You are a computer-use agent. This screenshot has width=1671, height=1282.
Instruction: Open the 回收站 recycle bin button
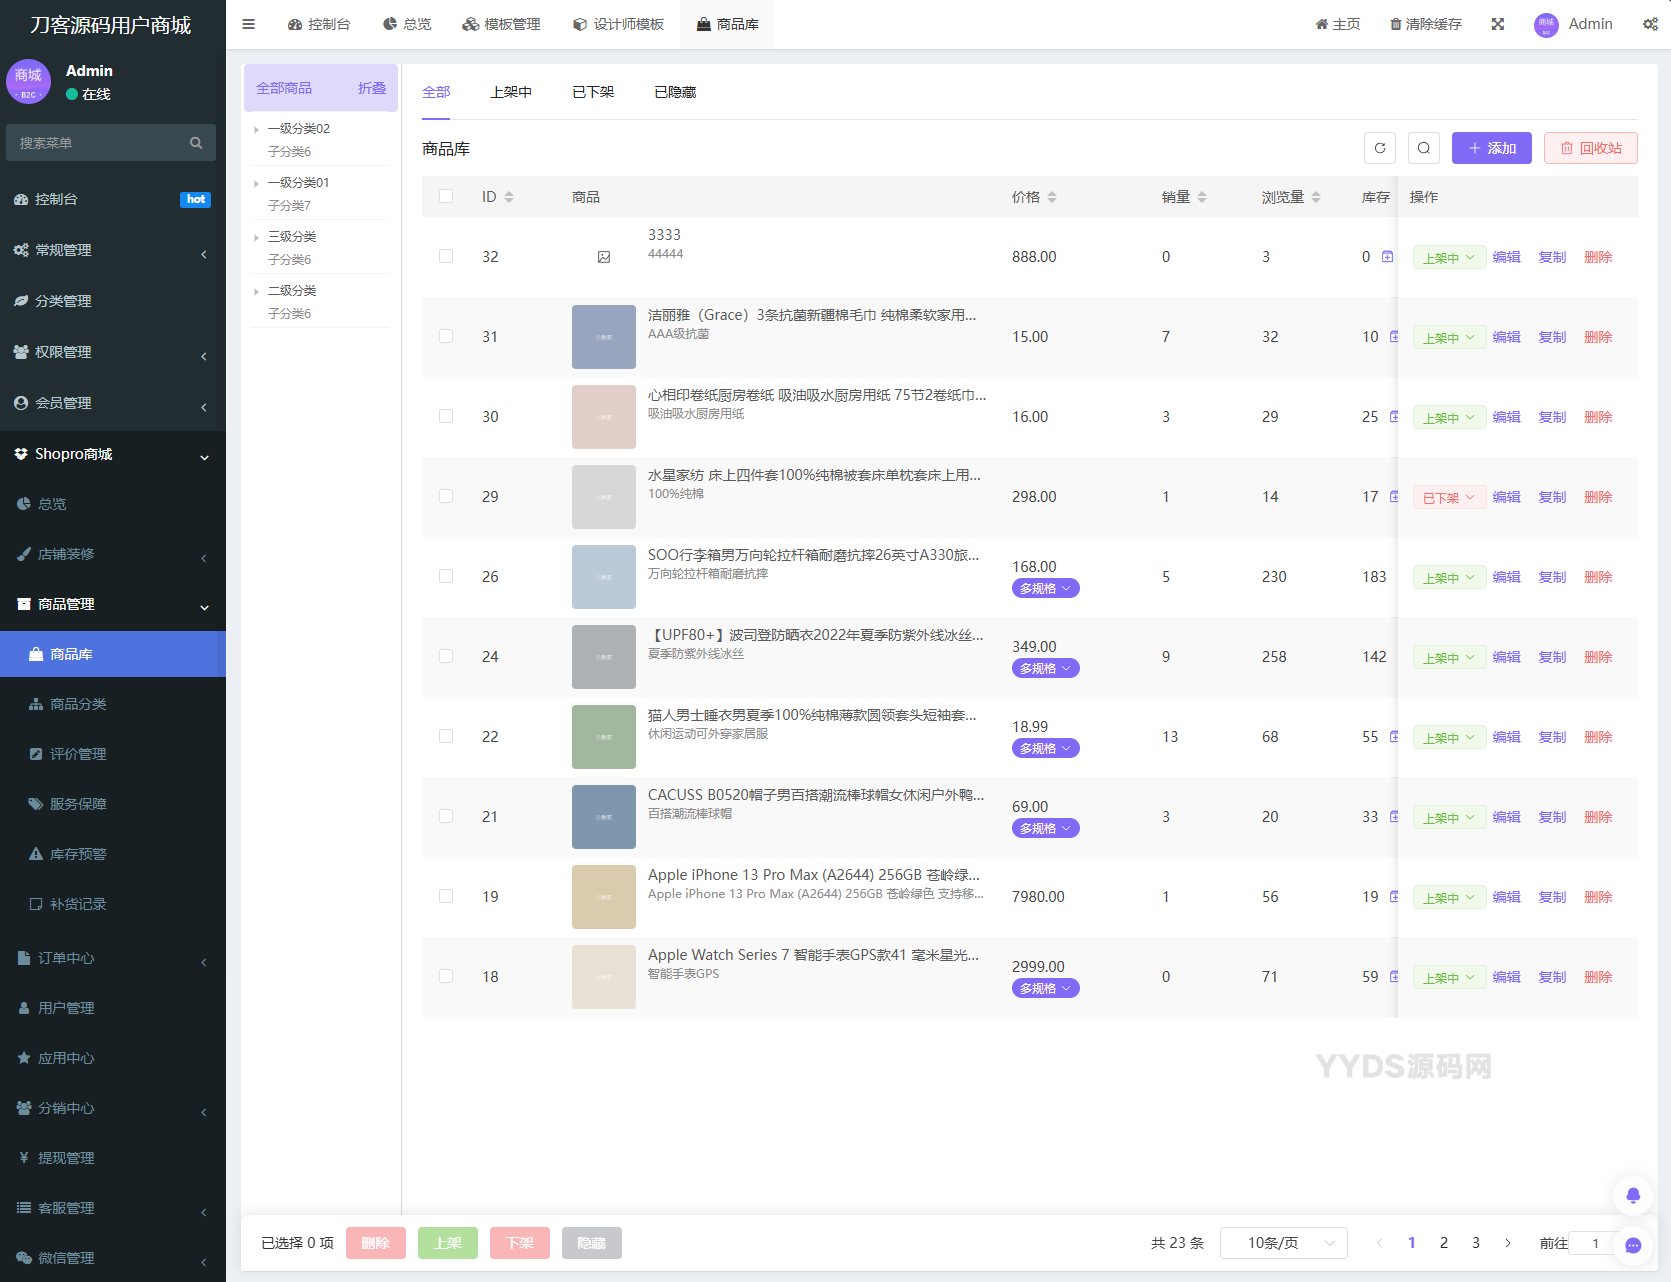1590,148
